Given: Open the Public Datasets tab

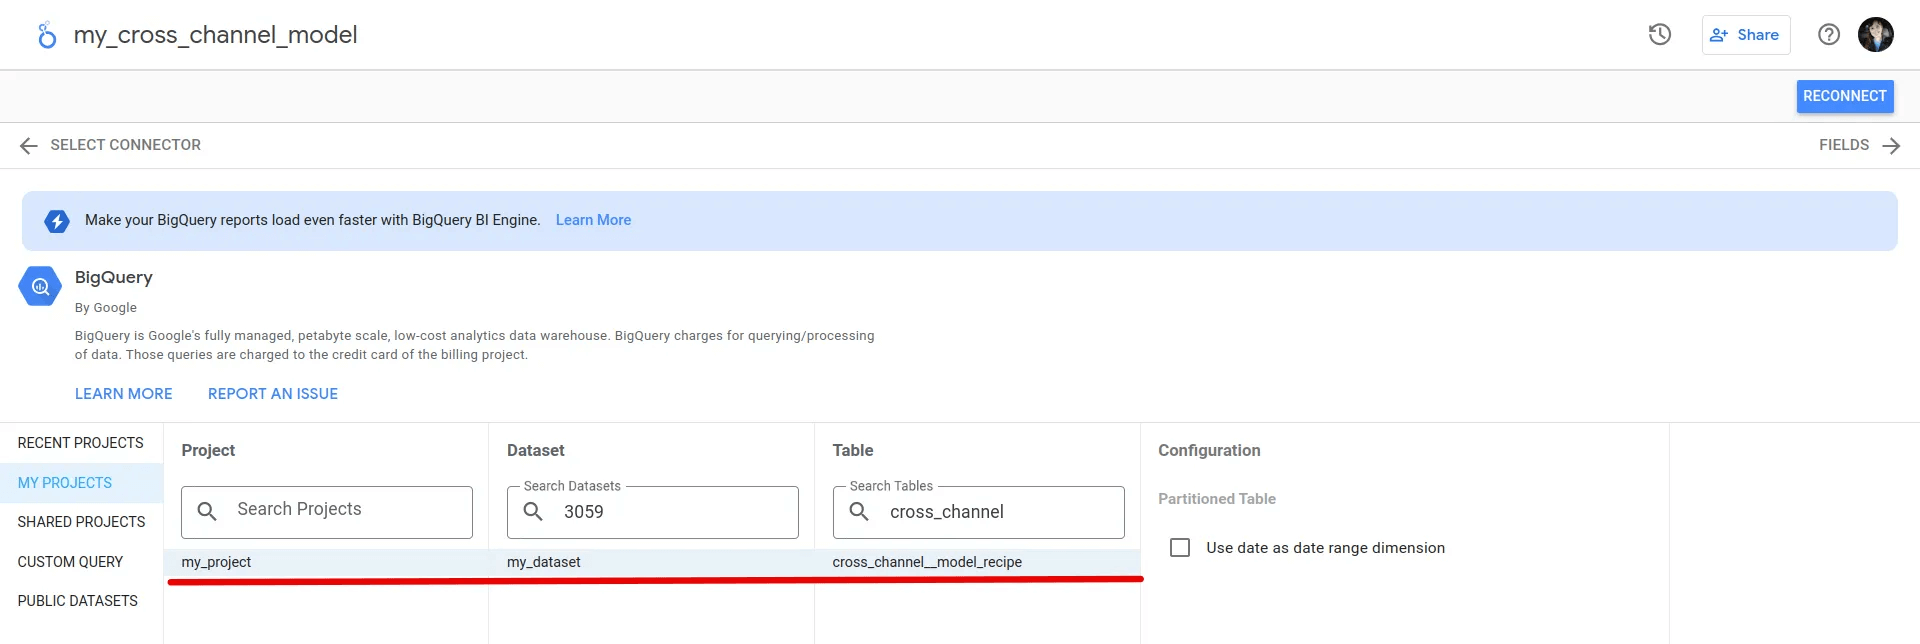Looking at the screenshot, I should click(81, 601).
